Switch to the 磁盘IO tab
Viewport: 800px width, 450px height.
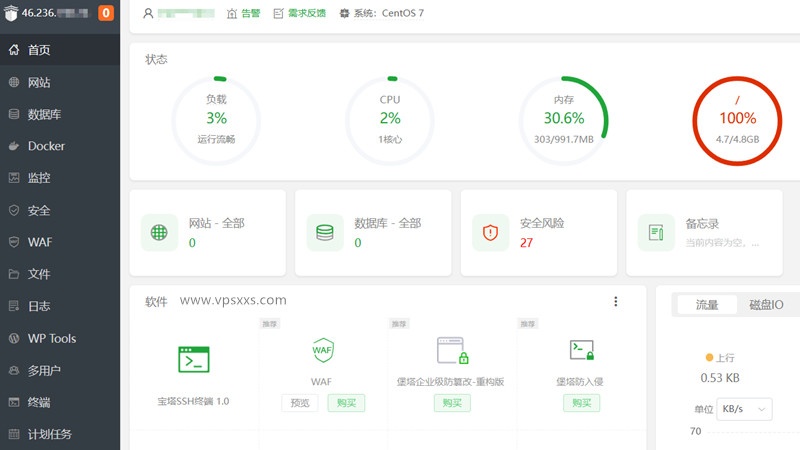766,305
